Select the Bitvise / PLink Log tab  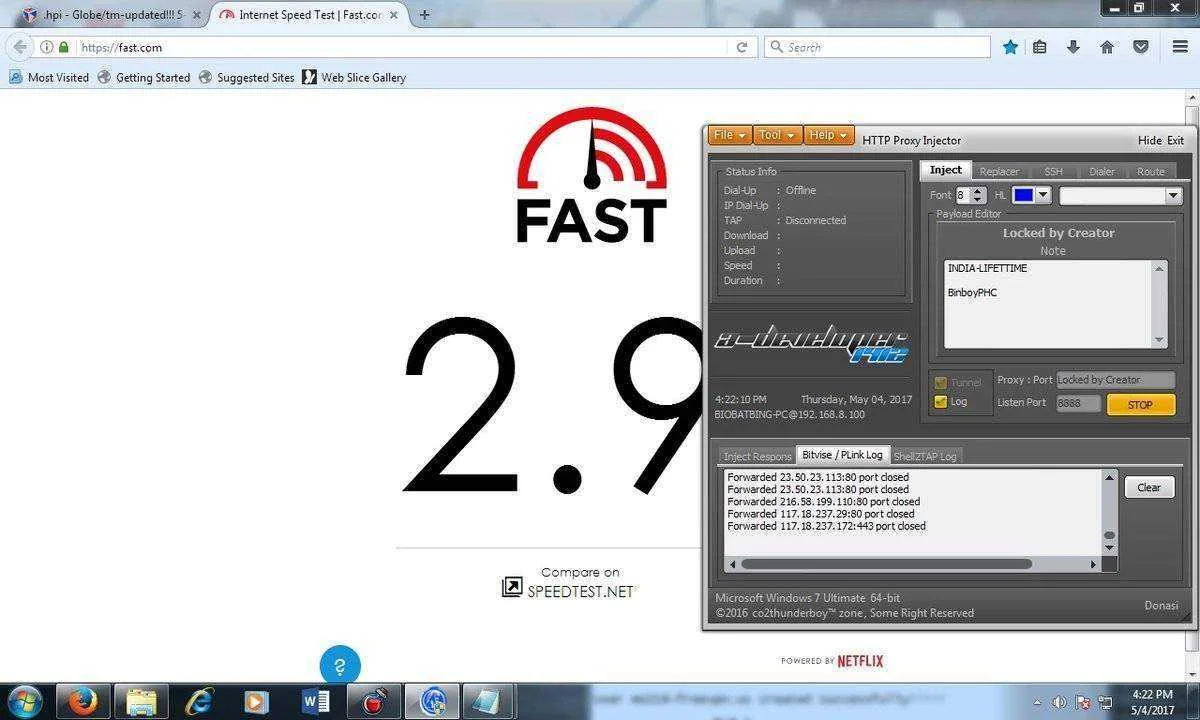point(842,455)
